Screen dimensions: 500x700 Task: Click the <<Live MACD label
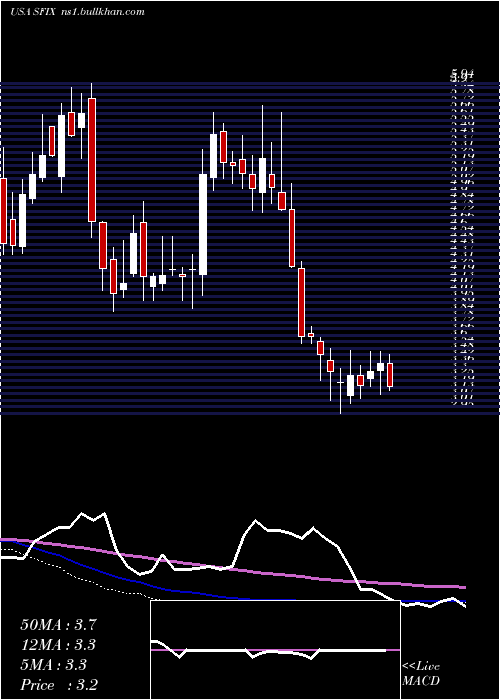click(421, 674)
